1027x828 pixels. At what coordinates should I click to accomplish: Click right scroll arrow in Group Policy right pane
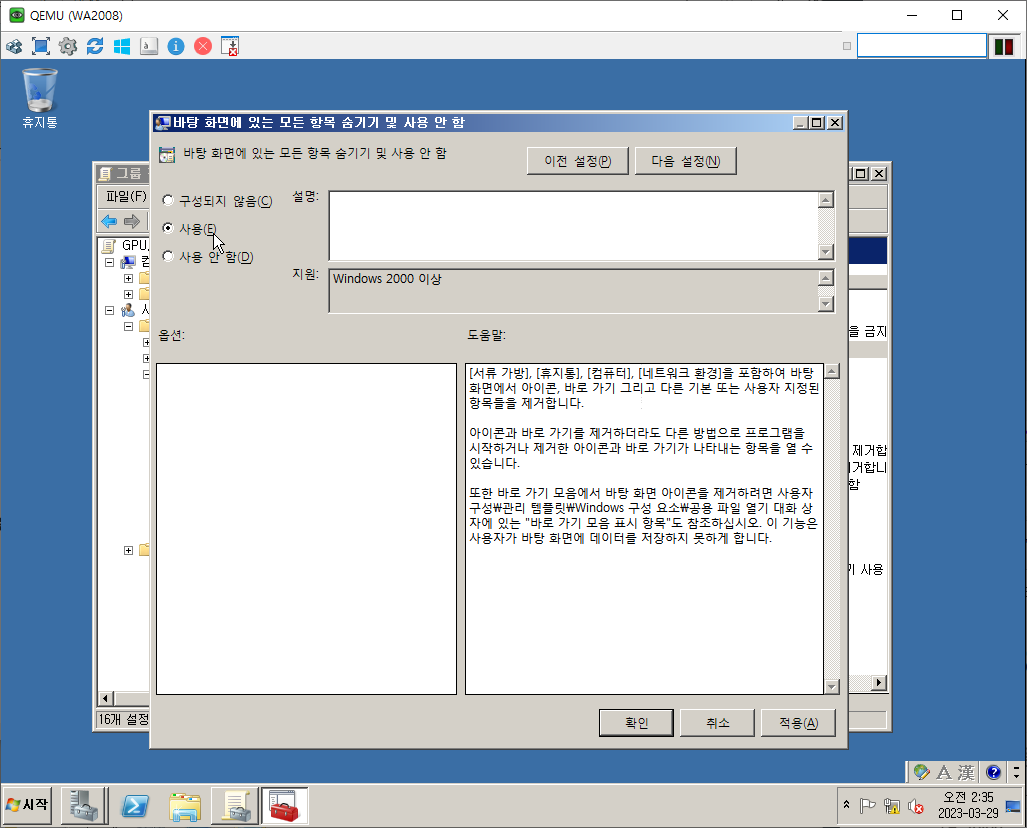tap(879, 683)
